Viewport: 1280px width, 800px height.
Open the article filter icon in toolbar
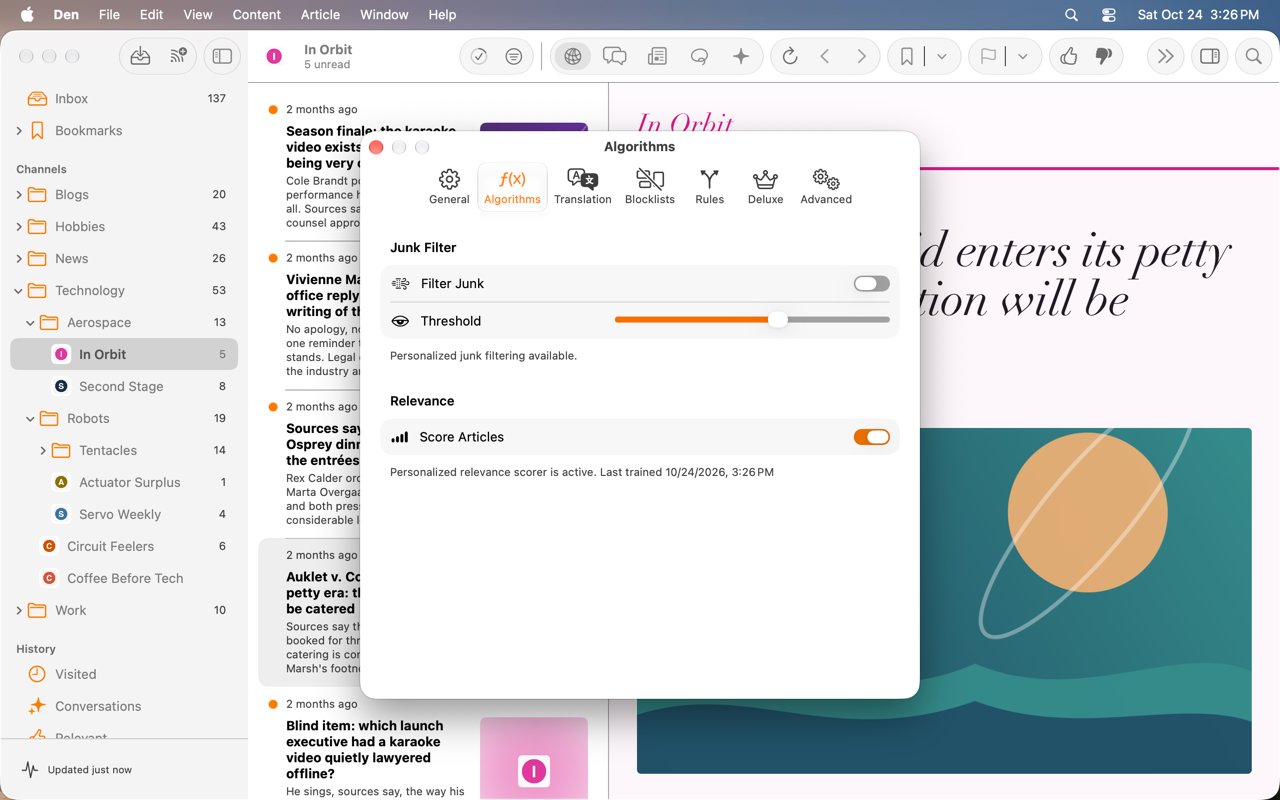[514, 57]
